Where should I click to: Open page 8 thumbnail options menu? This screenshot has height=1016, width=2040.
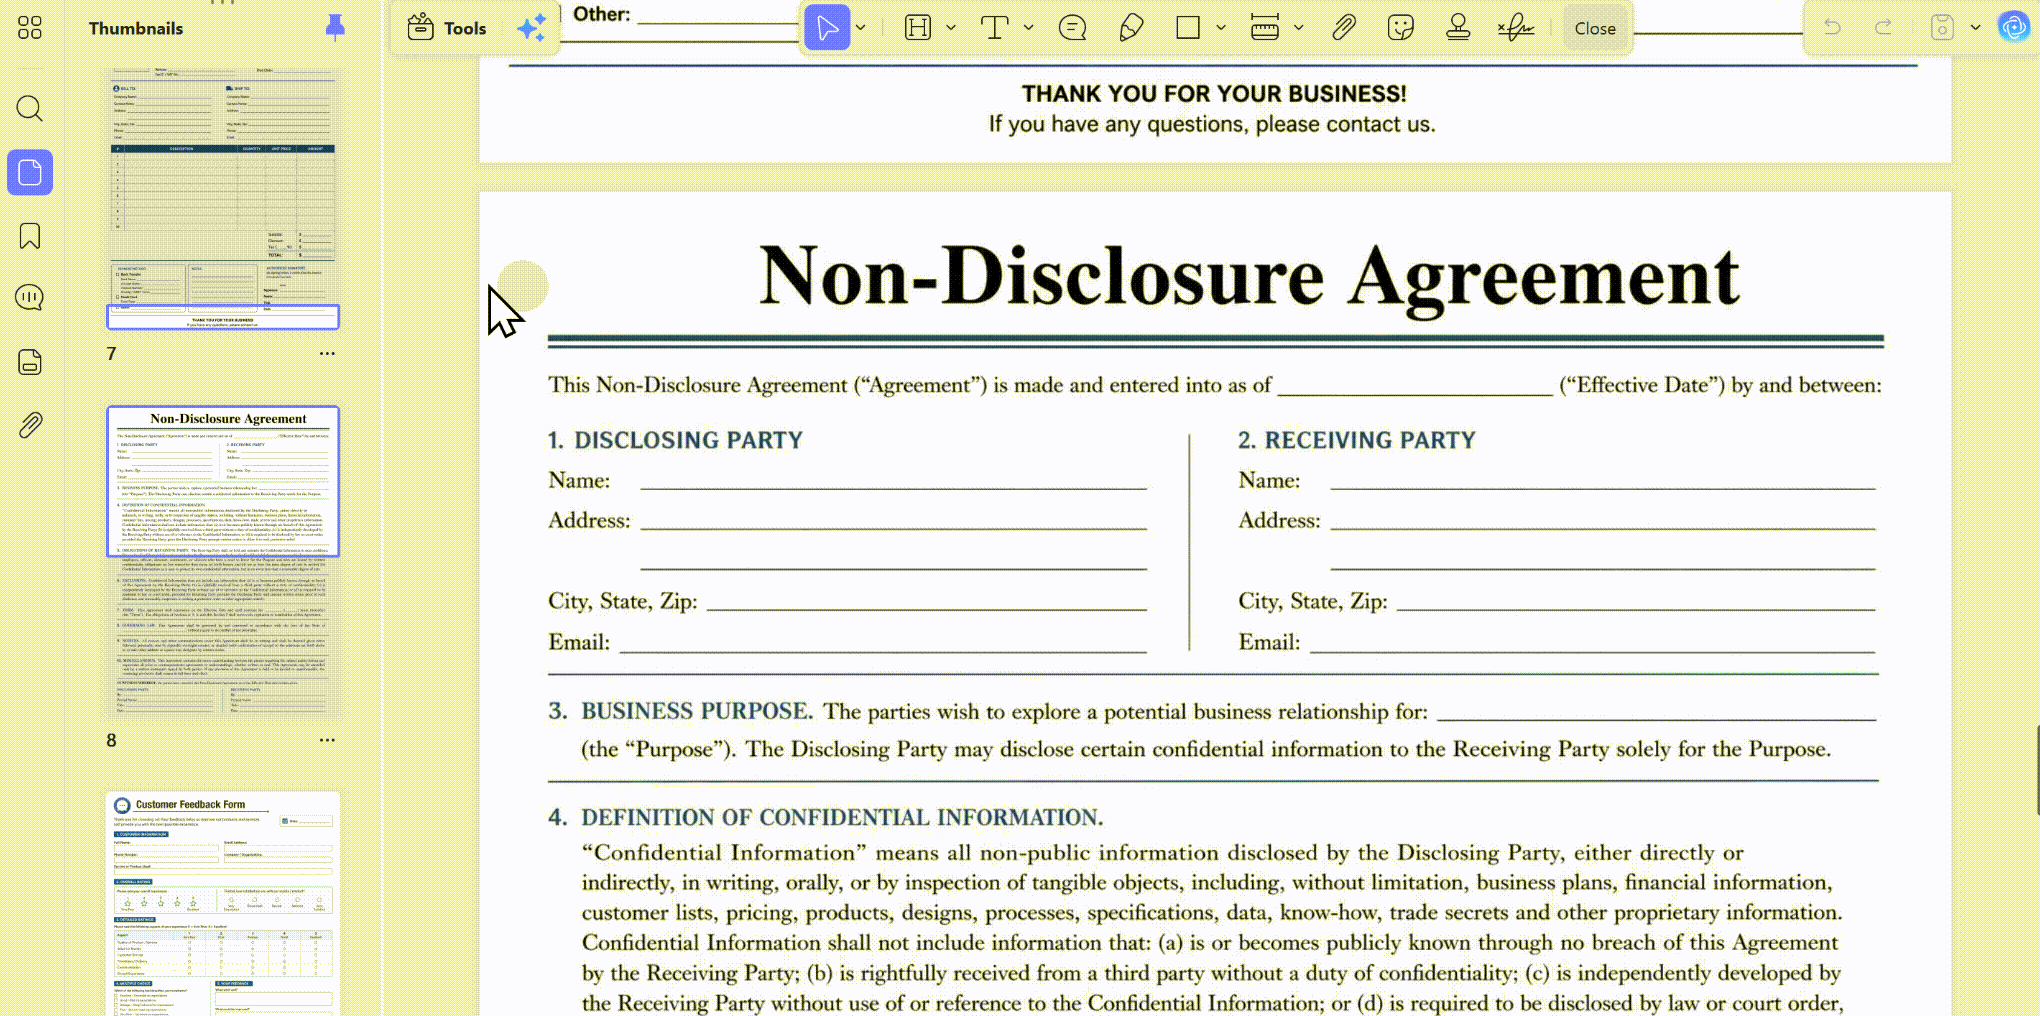click(x=327, y=740)
